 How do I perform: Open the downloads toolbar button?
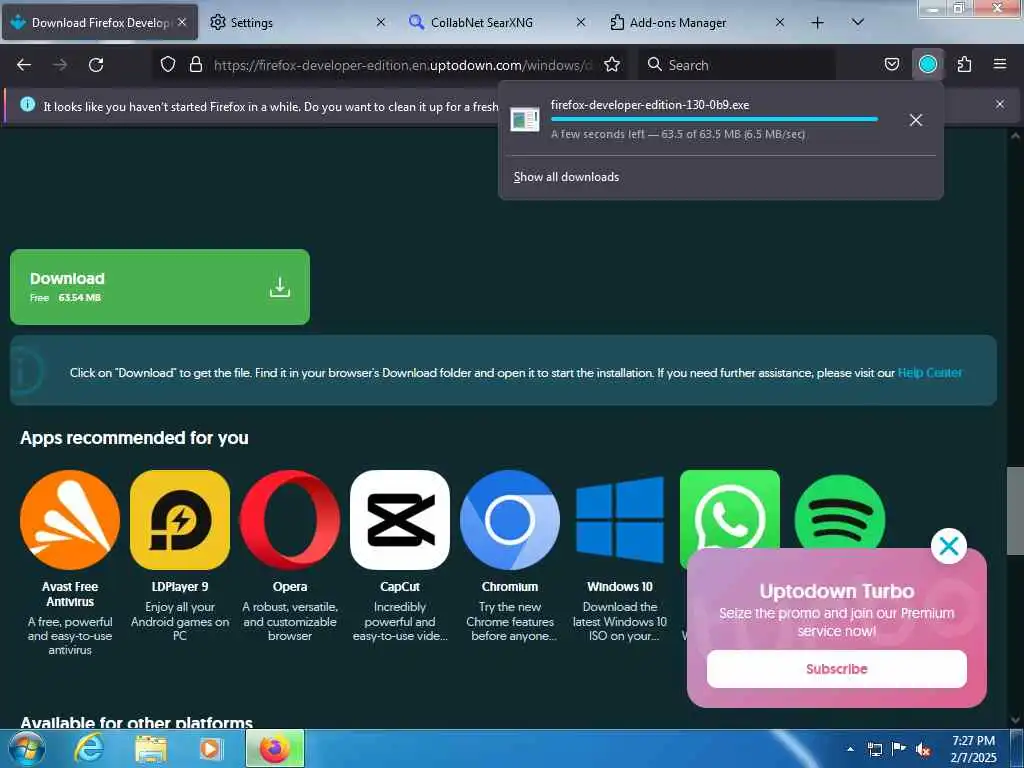[928, 65]
